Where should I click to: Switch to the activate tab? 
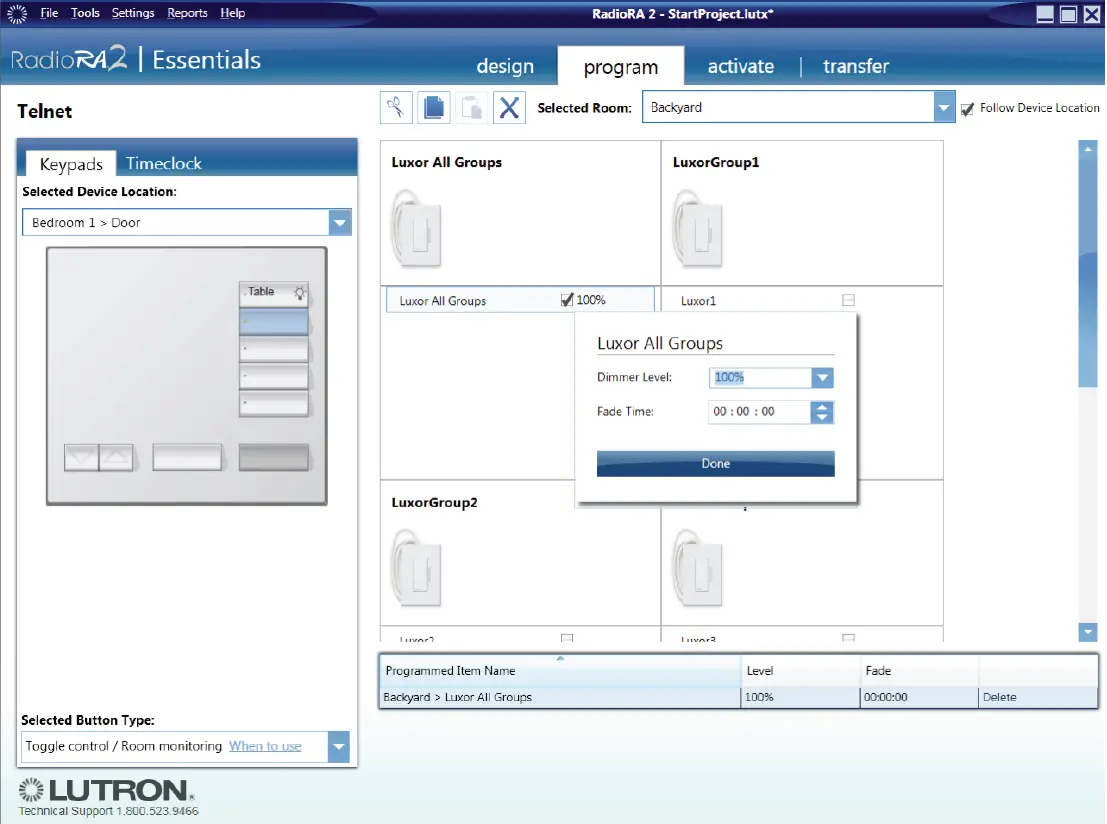pos(741,66)
